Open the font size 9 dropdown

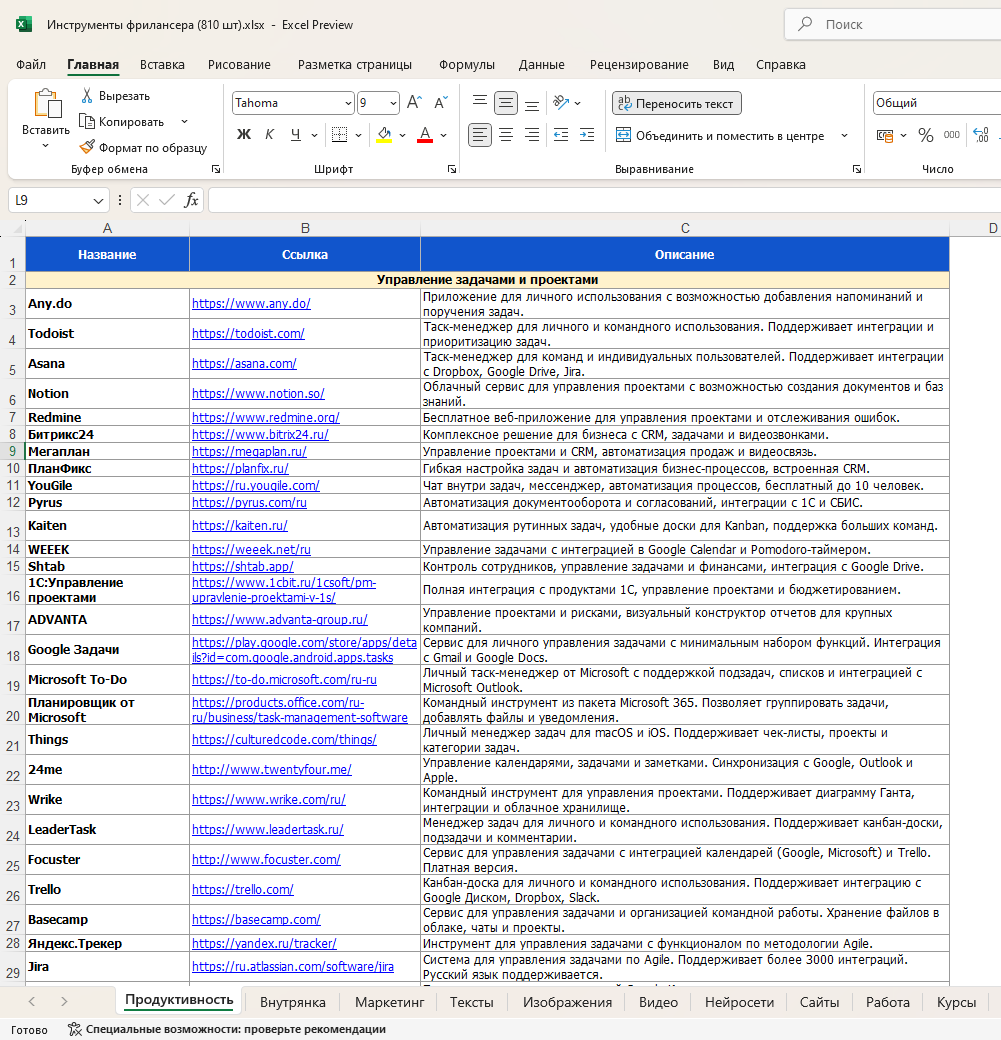[393, 103]
